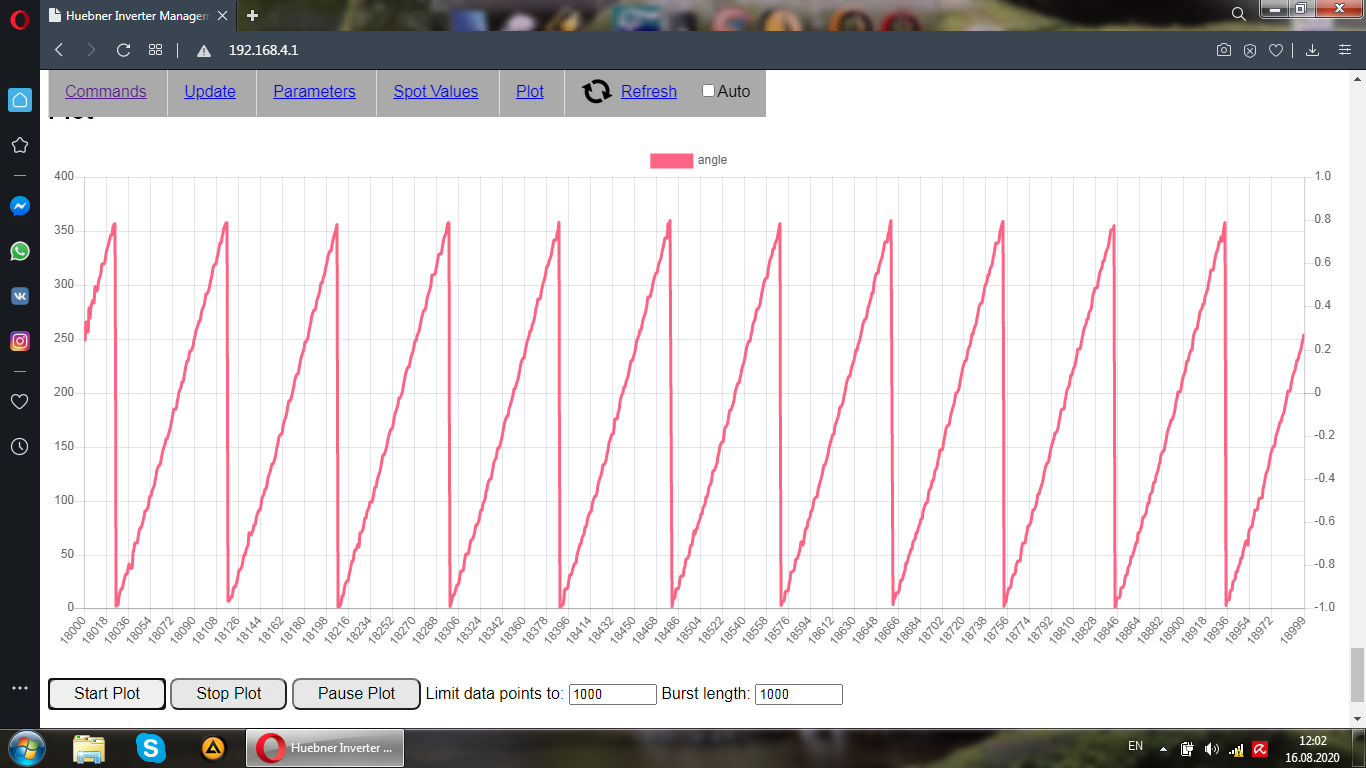Click the Stop Plot button
Viewport: 1366px width, 768px height.
229,694
